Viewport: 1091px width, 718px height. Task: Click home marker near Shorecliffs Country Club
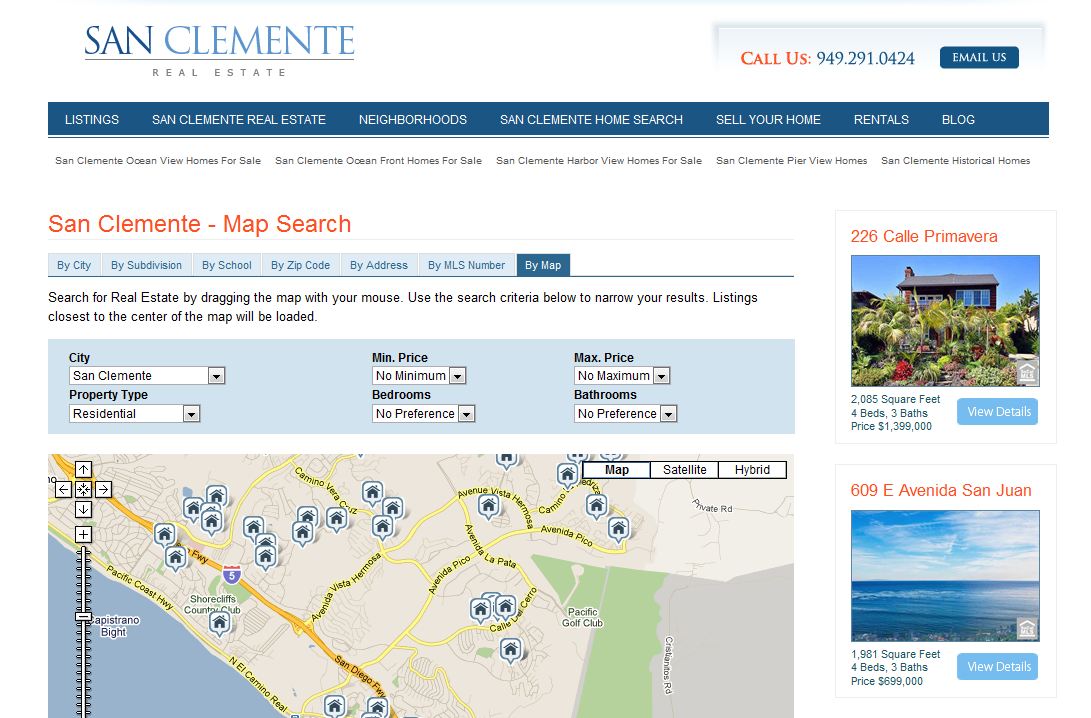tap(220, 623)
